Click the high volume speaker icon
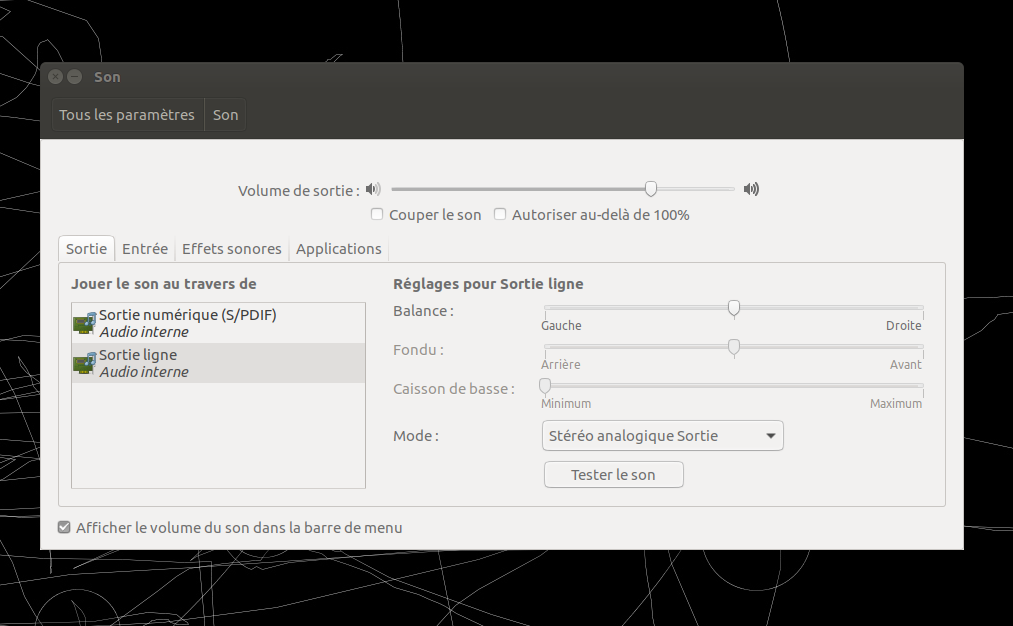 click(x=752, y=189)
